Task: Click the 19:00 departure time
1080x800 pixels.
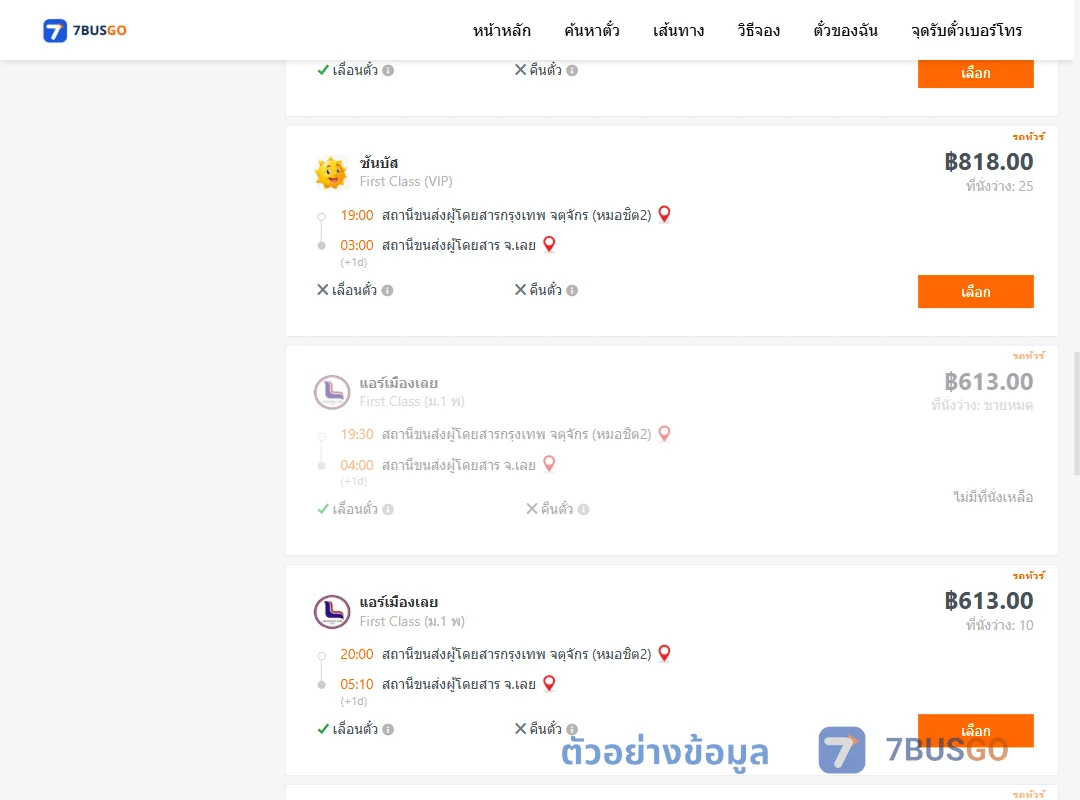Action: coord(357,215)
